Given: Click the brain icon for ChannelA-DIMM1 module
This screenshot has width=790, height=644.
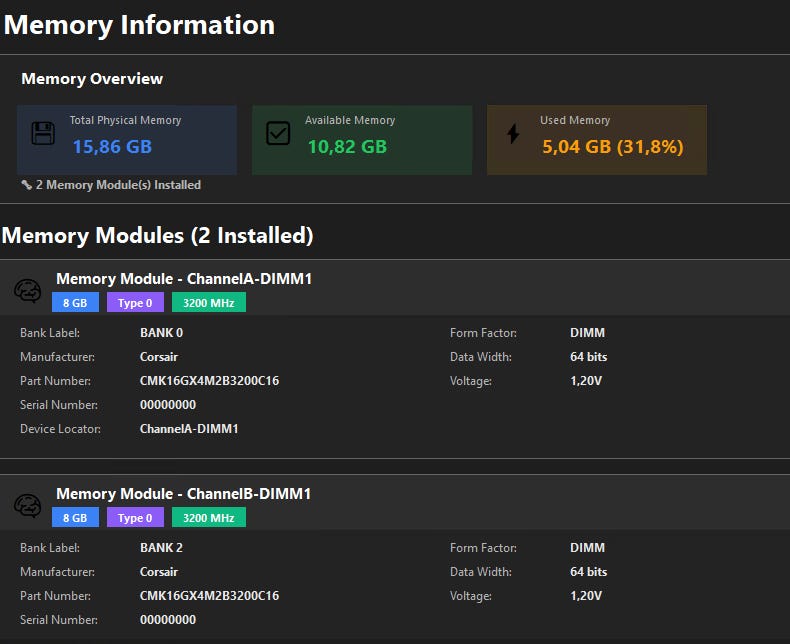Looking at the screenshot, I should 27,290.
